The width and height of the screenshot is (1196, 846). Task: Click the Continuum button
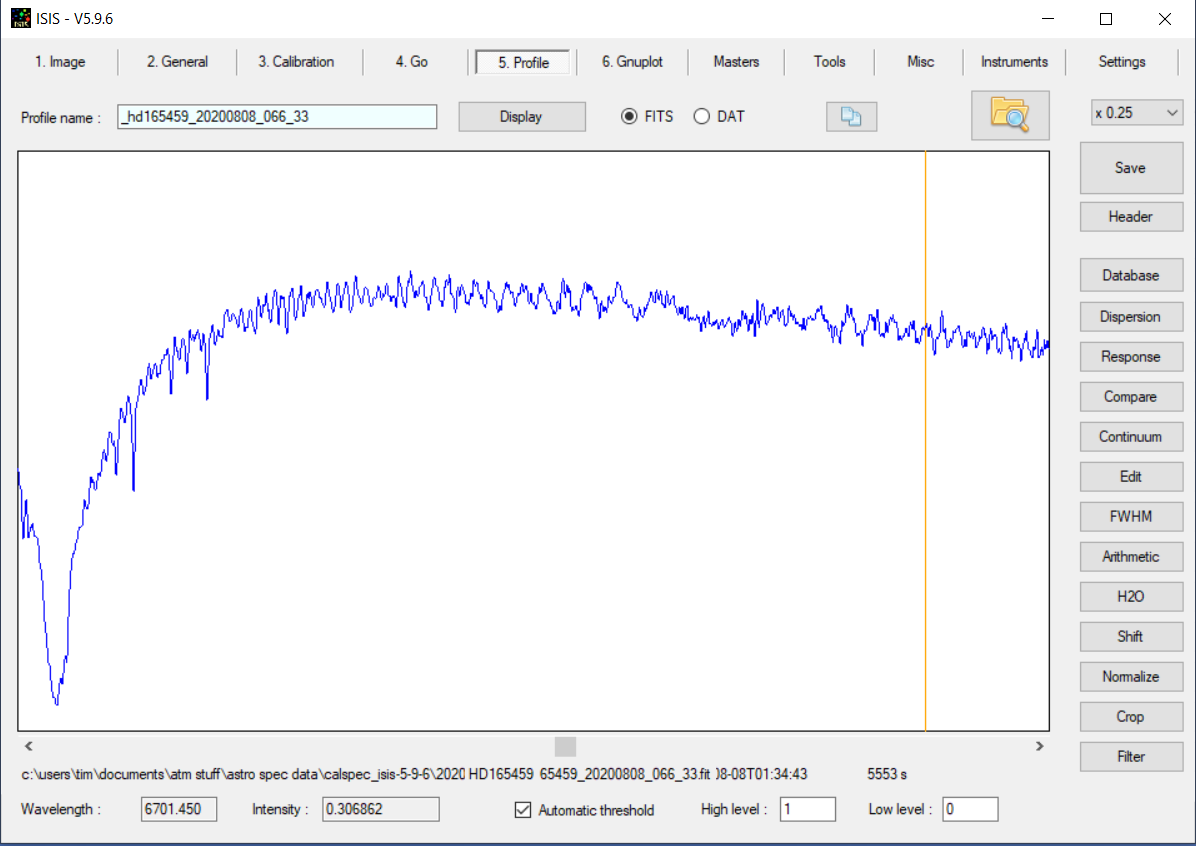(x=1130, y=437)
